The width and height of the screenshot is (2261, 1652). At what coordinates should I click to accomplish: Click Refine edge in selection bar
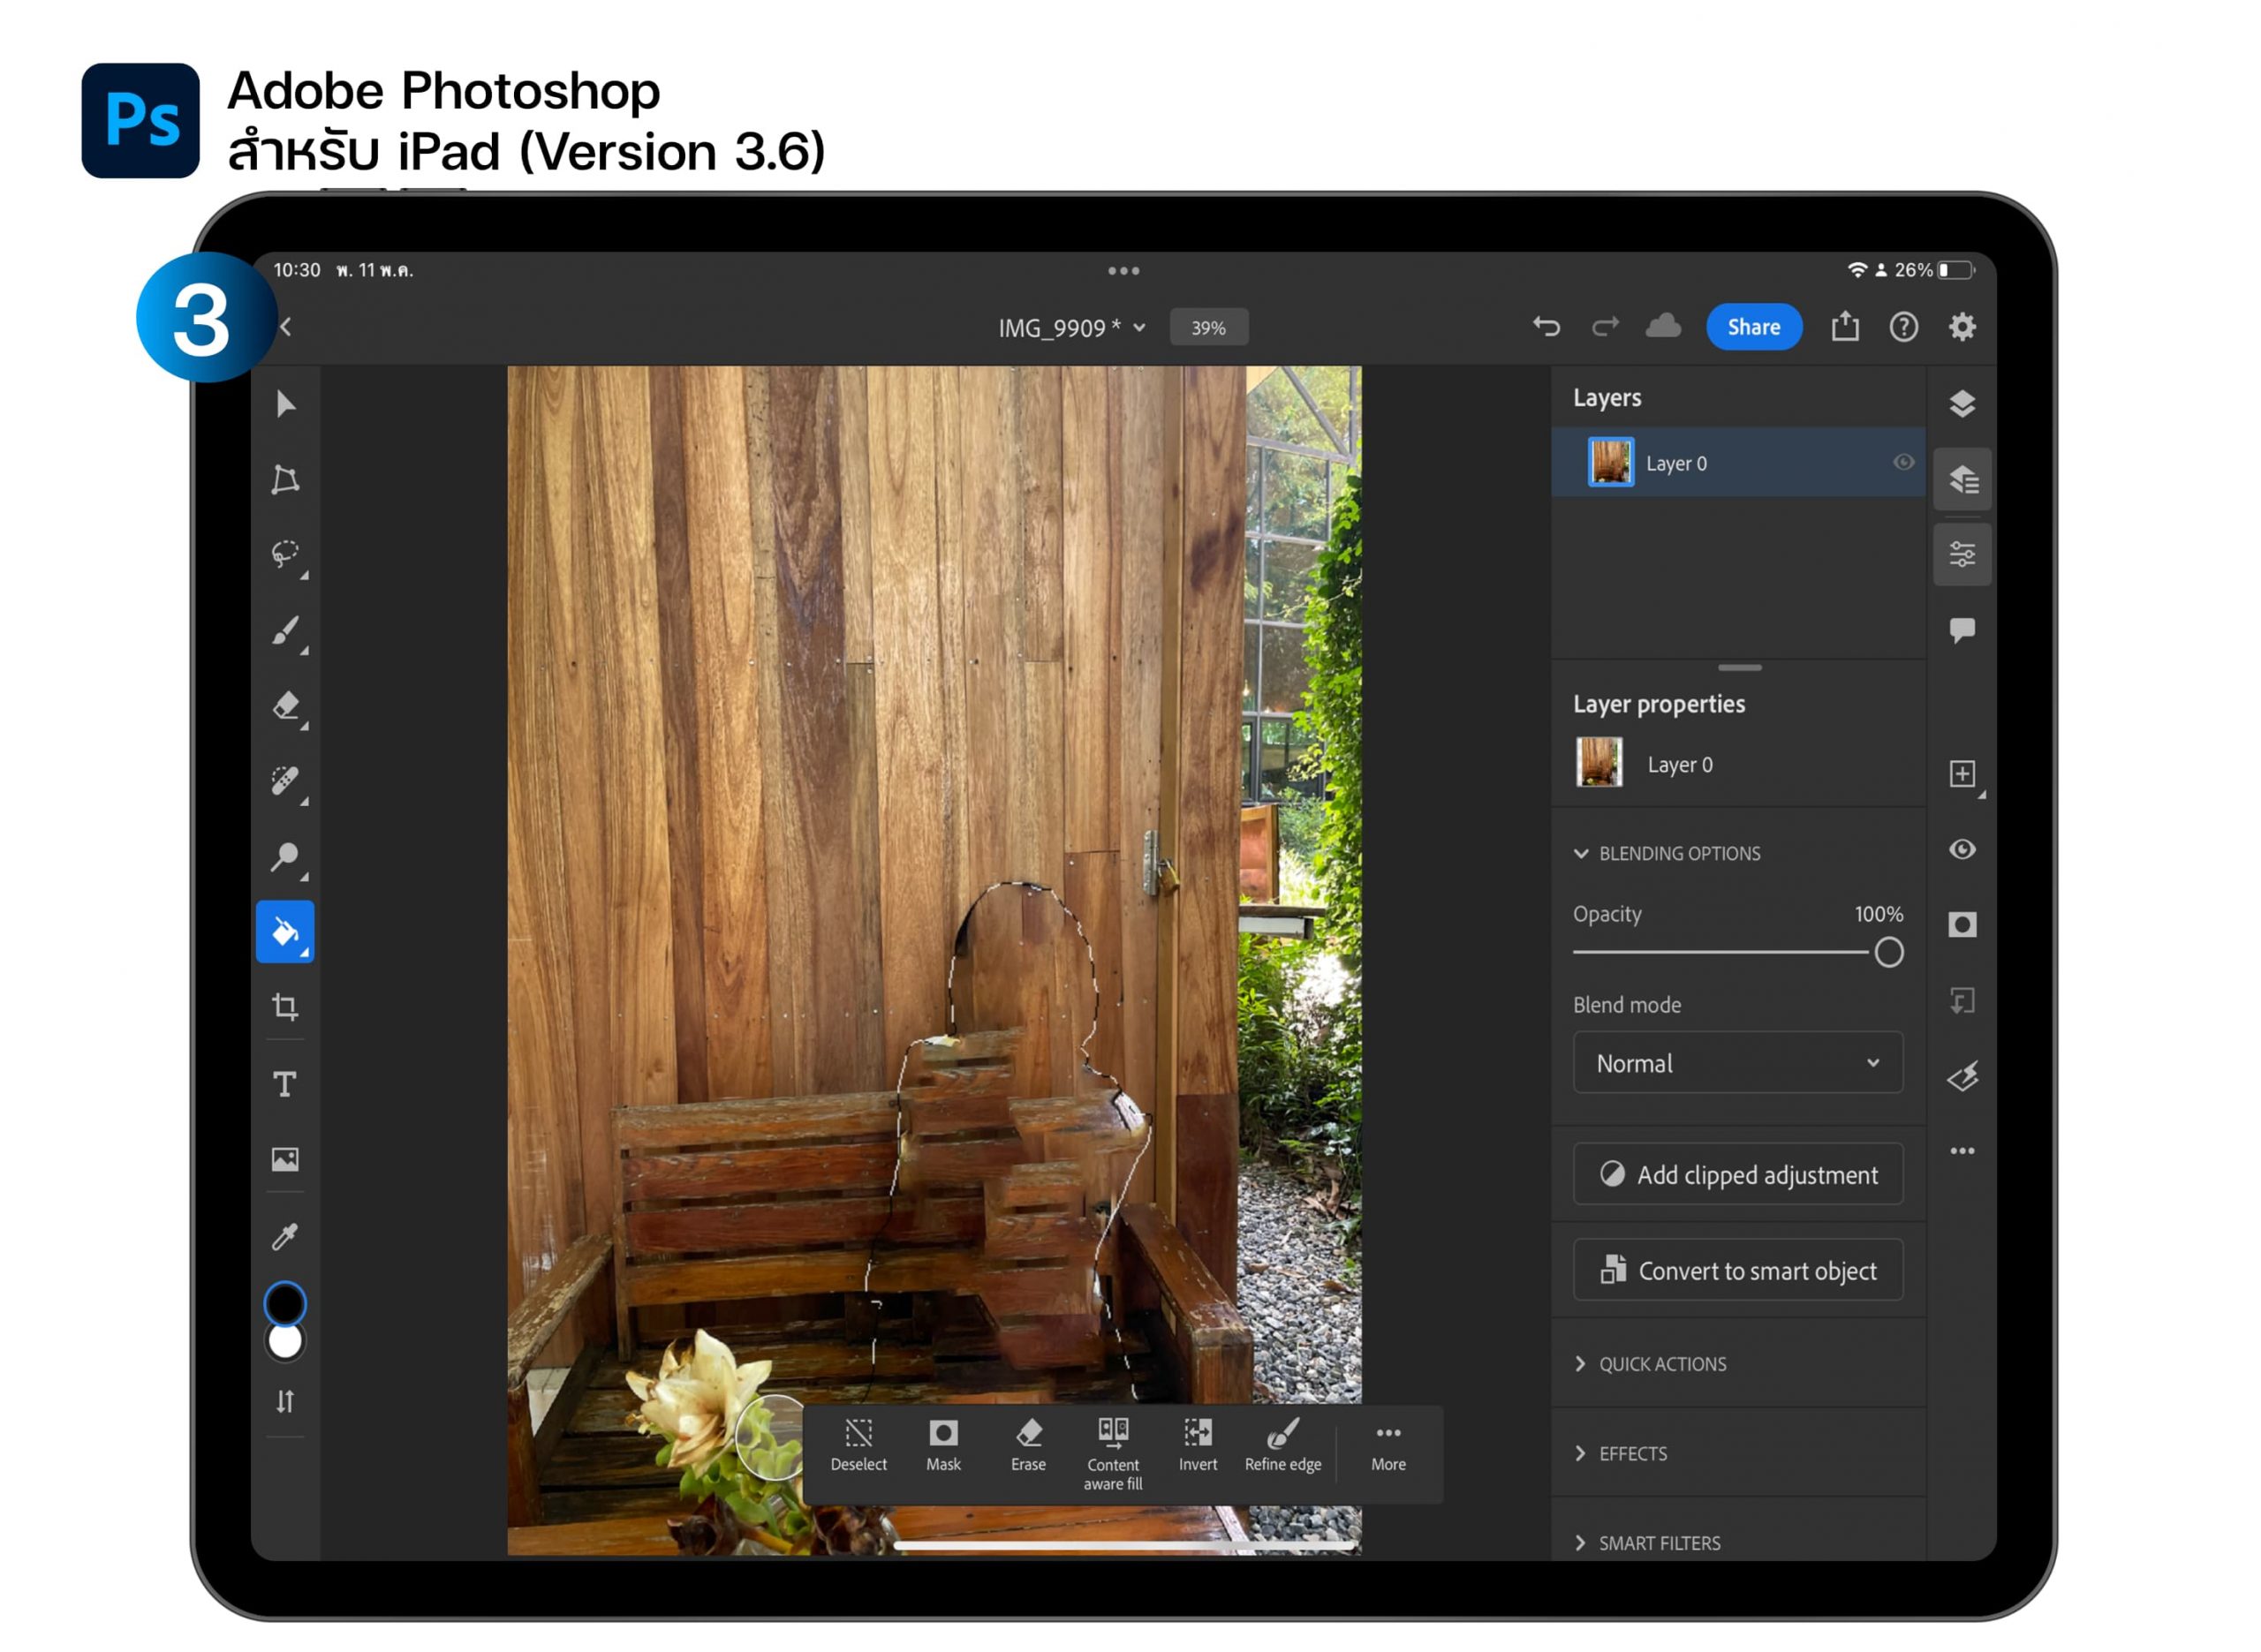pos(1284,1446)
